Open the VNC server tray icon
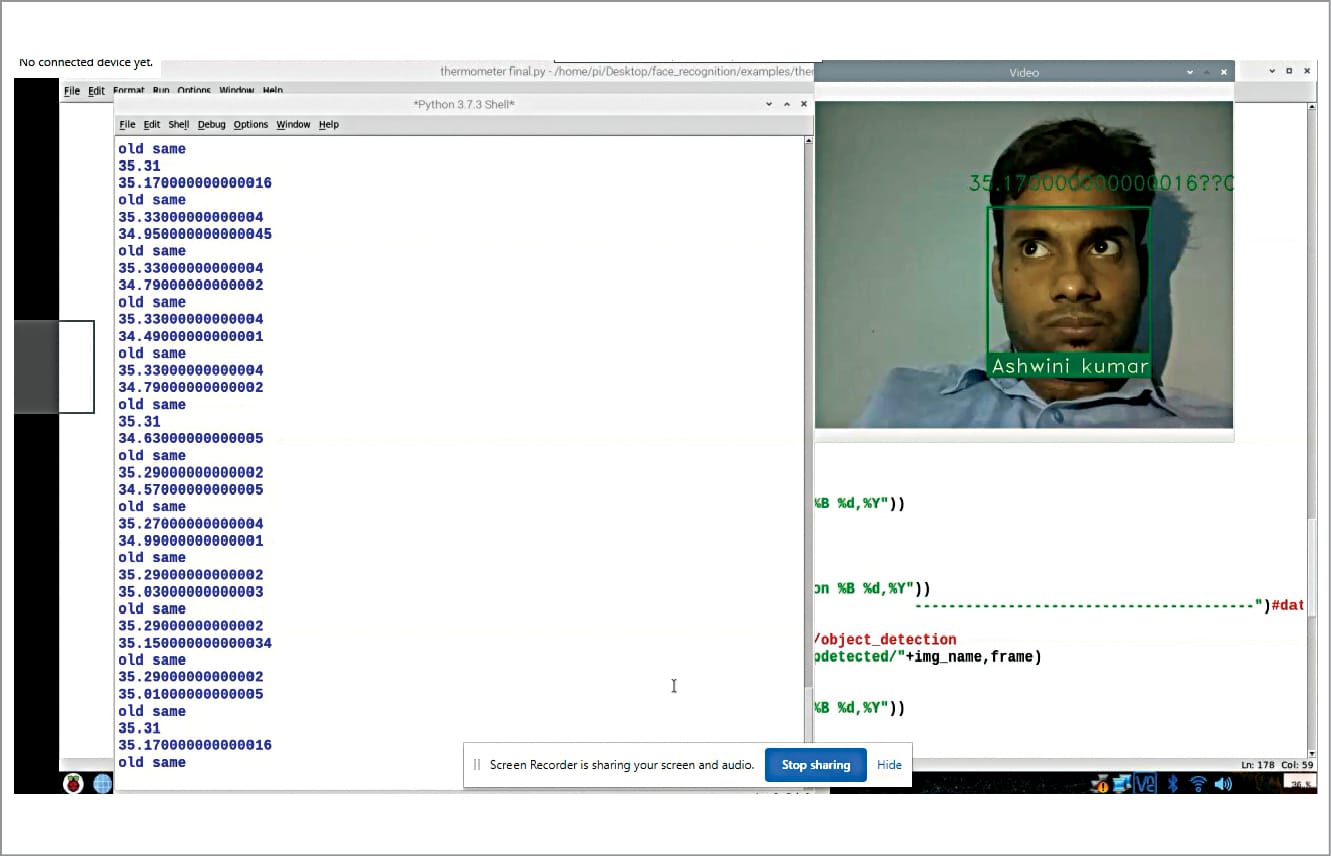 pos(1146,785)
